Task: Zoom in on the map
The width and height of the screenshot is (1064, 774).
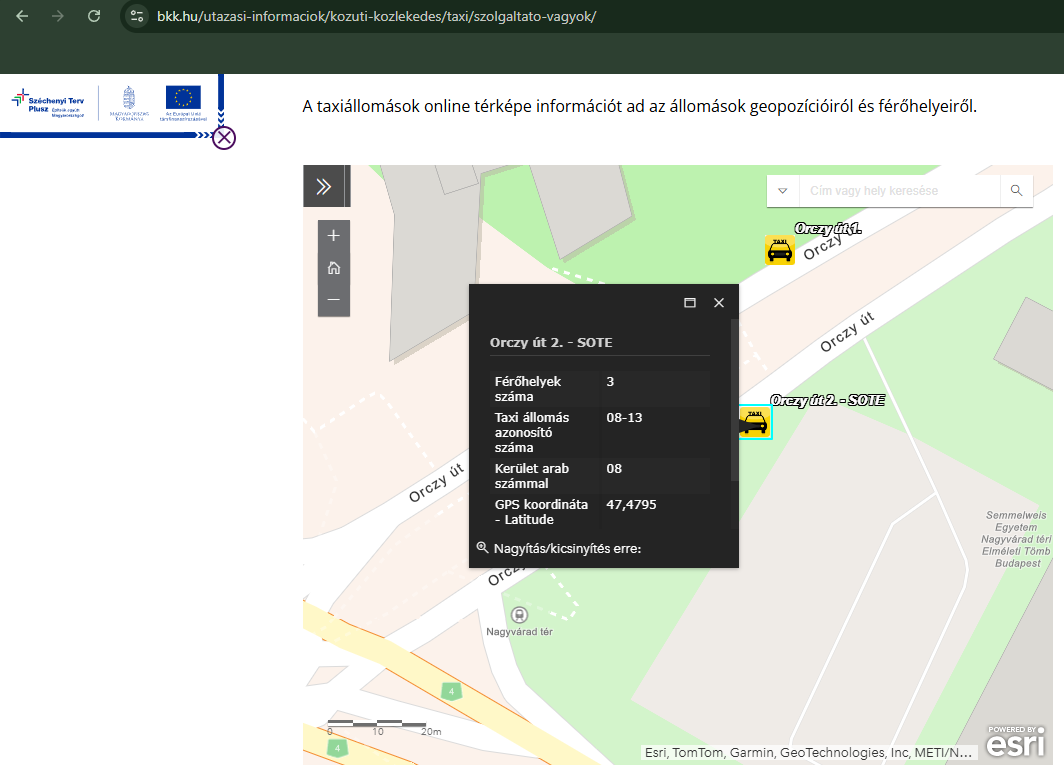Action: (334, 236)
